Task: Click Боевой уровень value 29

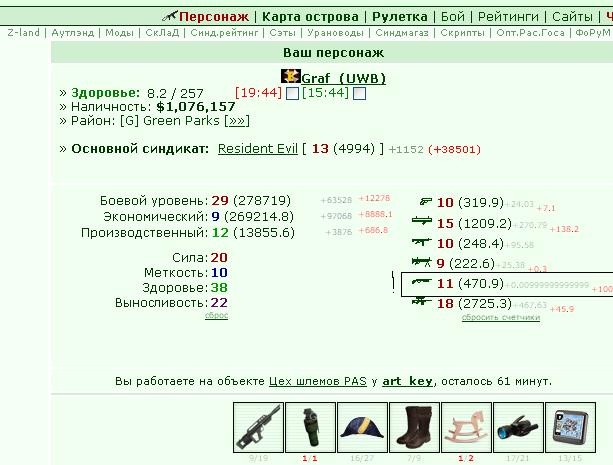Action: click(x=220, y=200)
